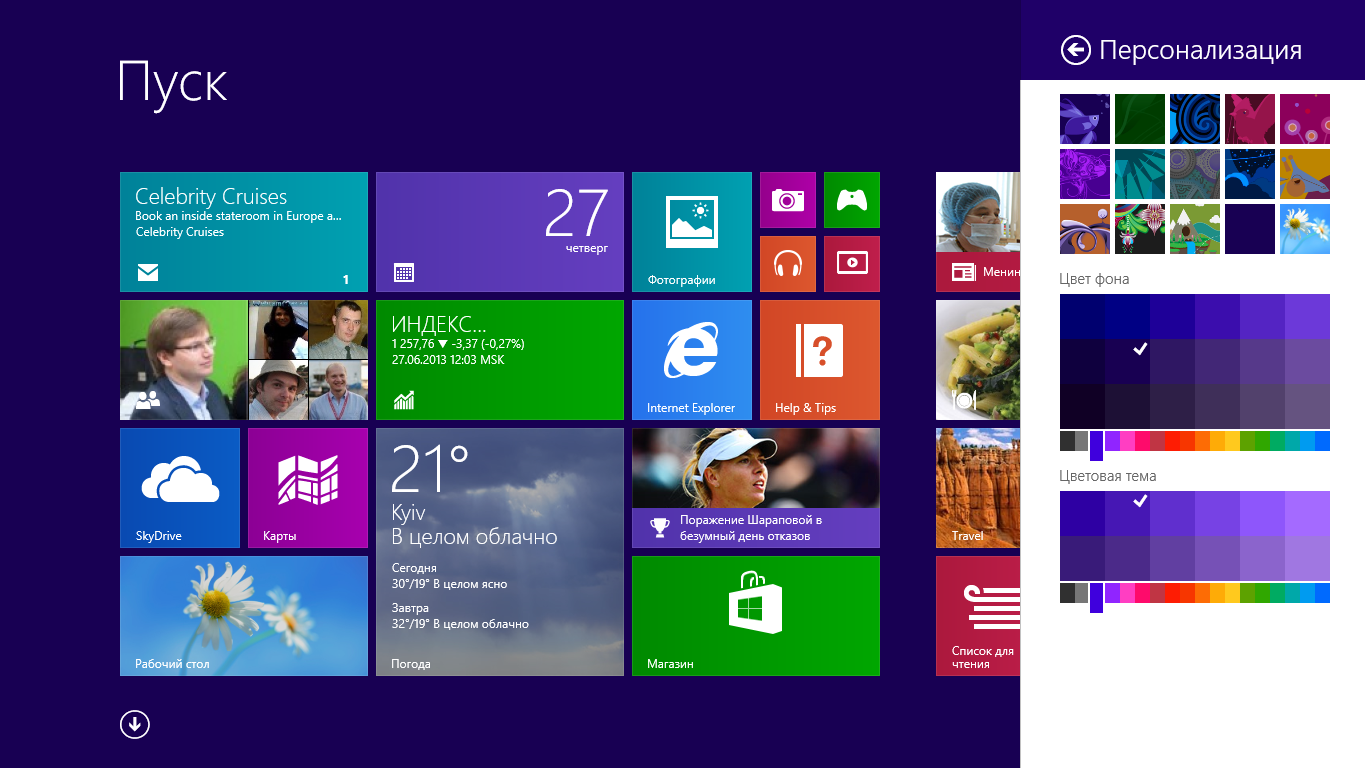This screenshot has width=1365, height=768.
Task: Open the Погода weather tile
Action: click(x=500, y=552)
